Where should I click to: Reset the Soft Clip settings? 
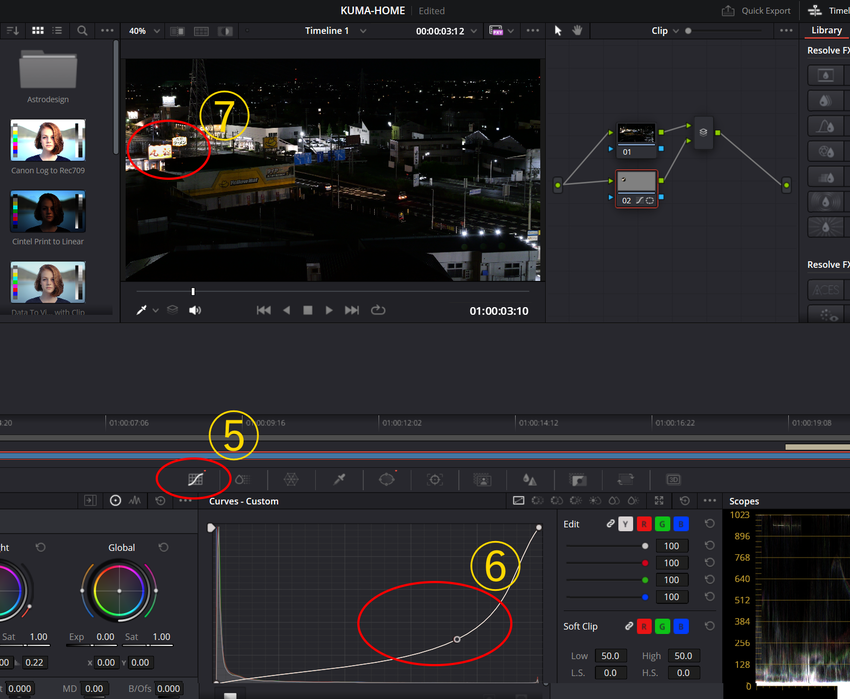[709, 626]
